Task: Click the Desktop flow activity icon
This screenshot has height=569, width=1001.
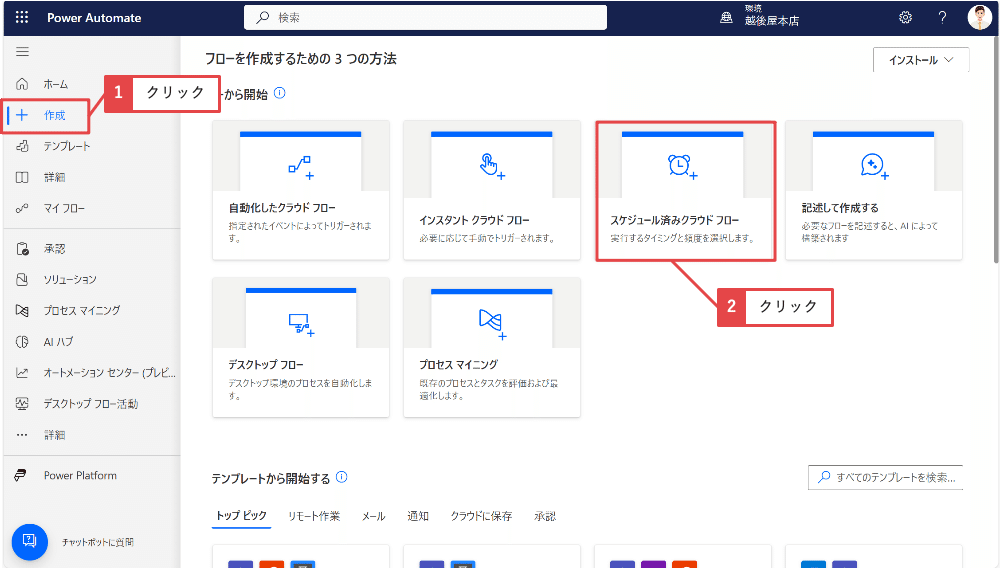Action: pos(22,404)
